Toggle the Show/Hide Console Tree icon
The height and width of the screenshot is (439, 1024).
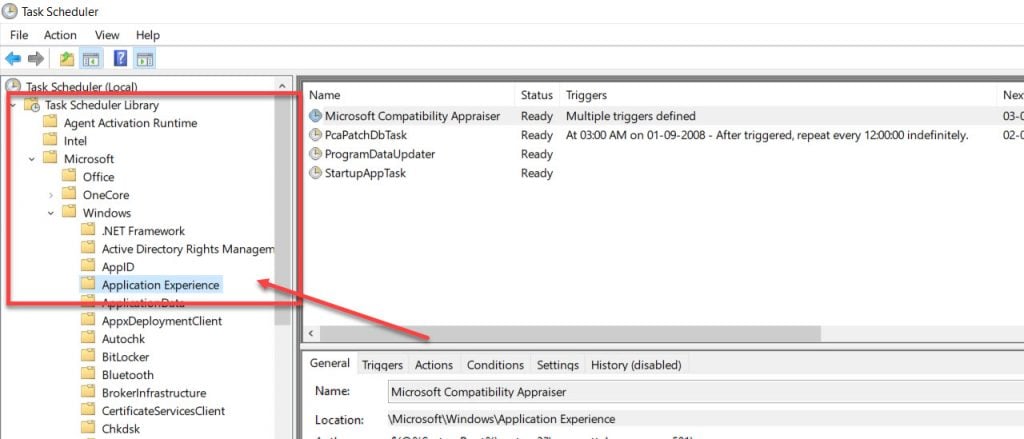90,59
